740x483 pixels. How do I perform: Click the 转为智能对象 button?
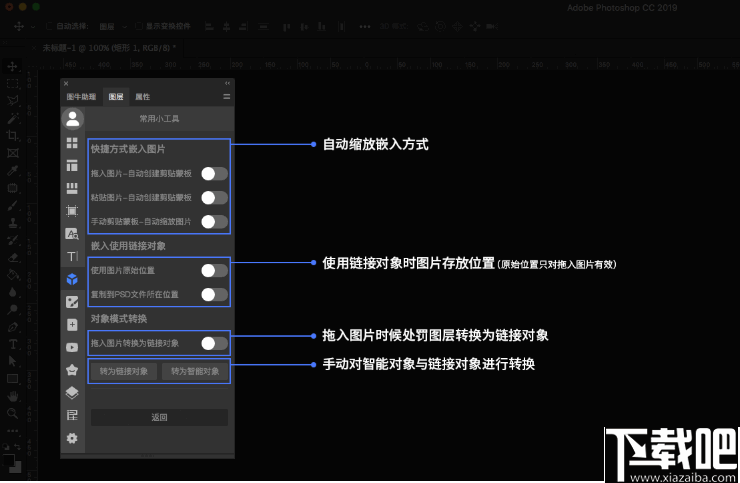point(195,372)
